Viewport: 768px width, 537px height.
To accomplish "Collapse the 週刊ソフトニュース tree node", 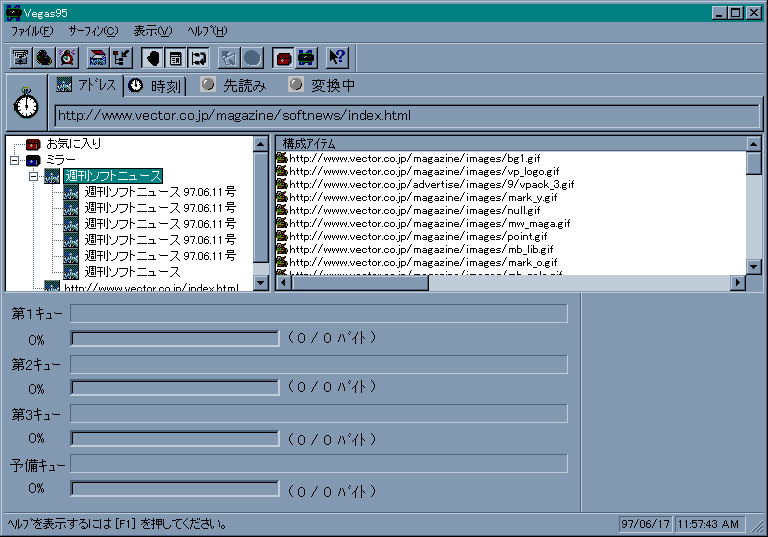I will pyautogui.click(x=33, y=176).
